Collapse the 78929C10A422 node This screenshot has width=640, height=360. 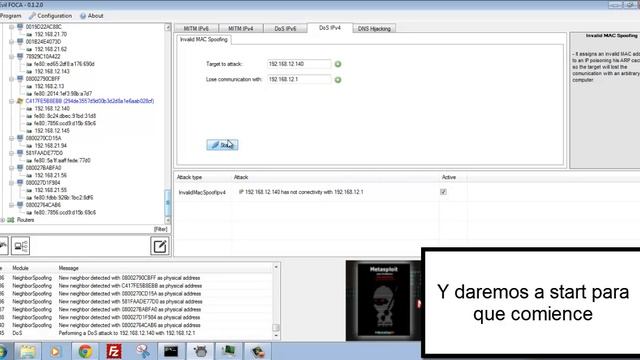pyautogui.click(x=11, y=57)
